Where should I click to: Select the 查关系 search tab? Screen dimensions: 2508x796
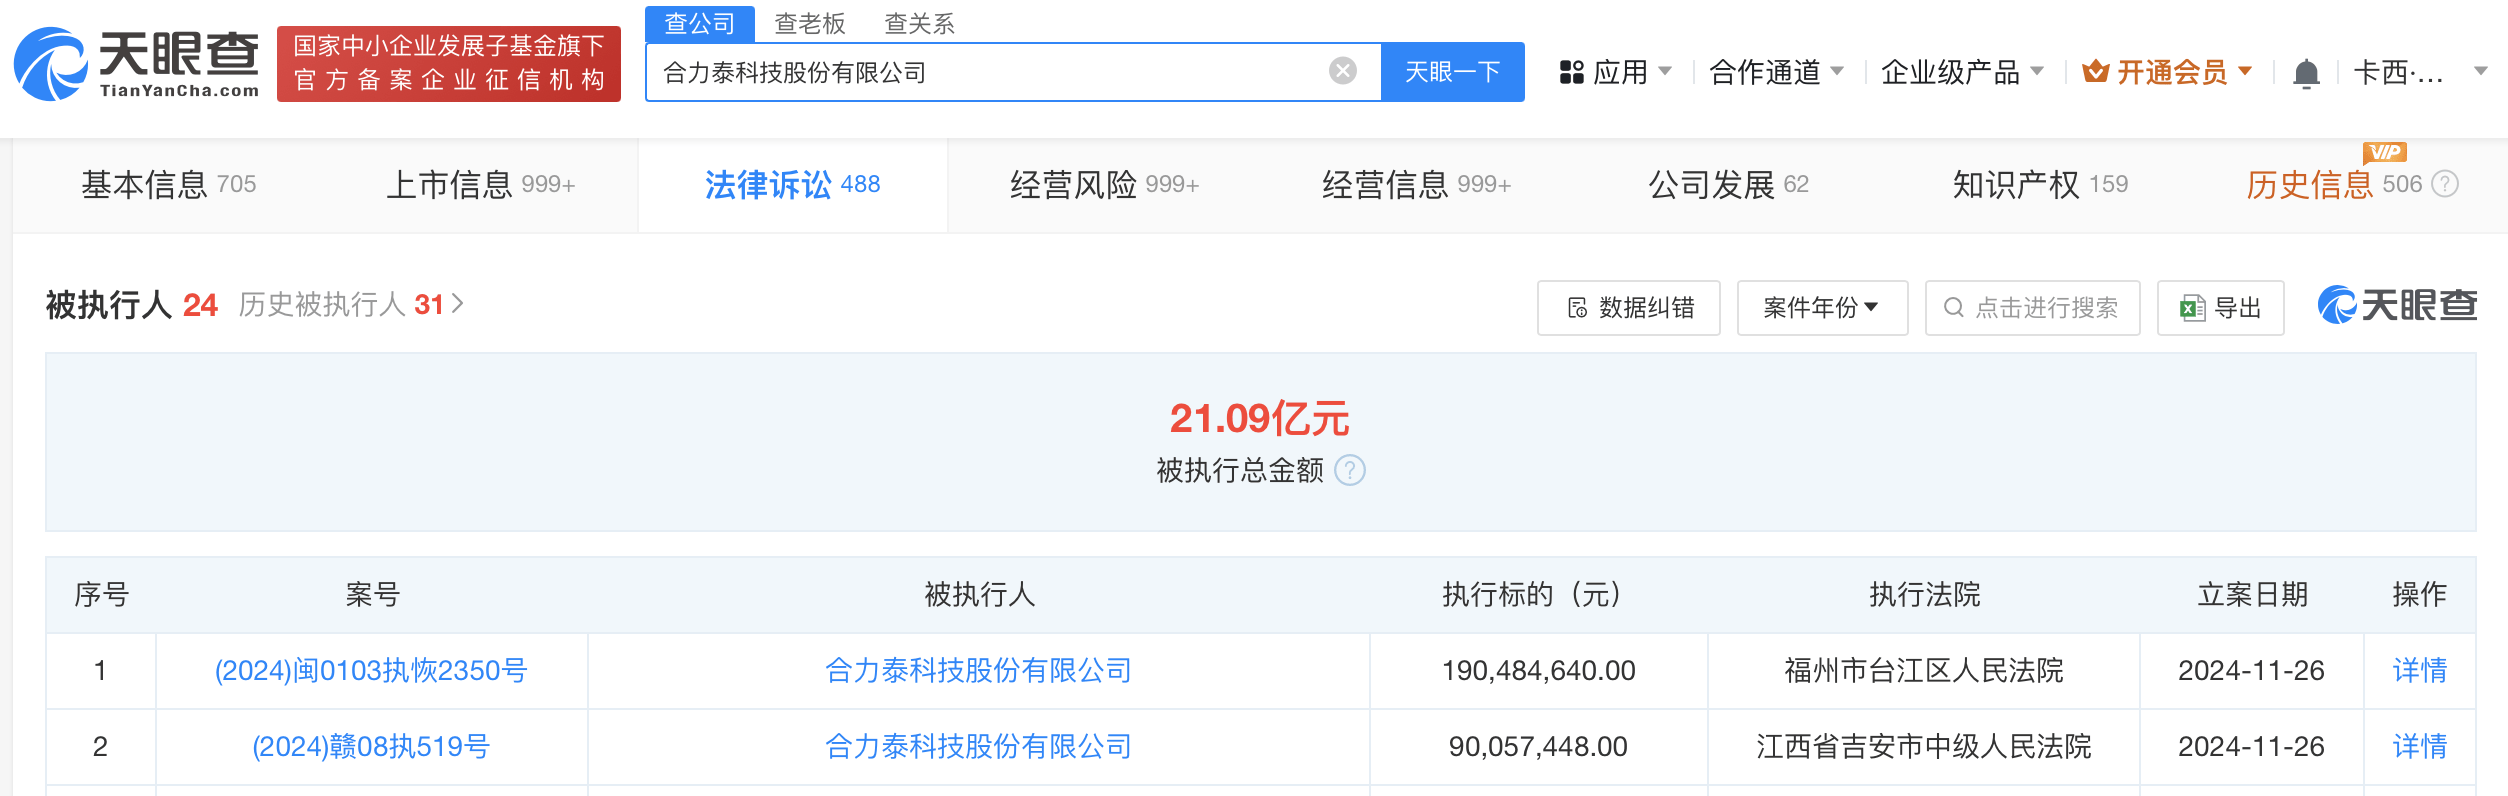[x=920, y=23]
